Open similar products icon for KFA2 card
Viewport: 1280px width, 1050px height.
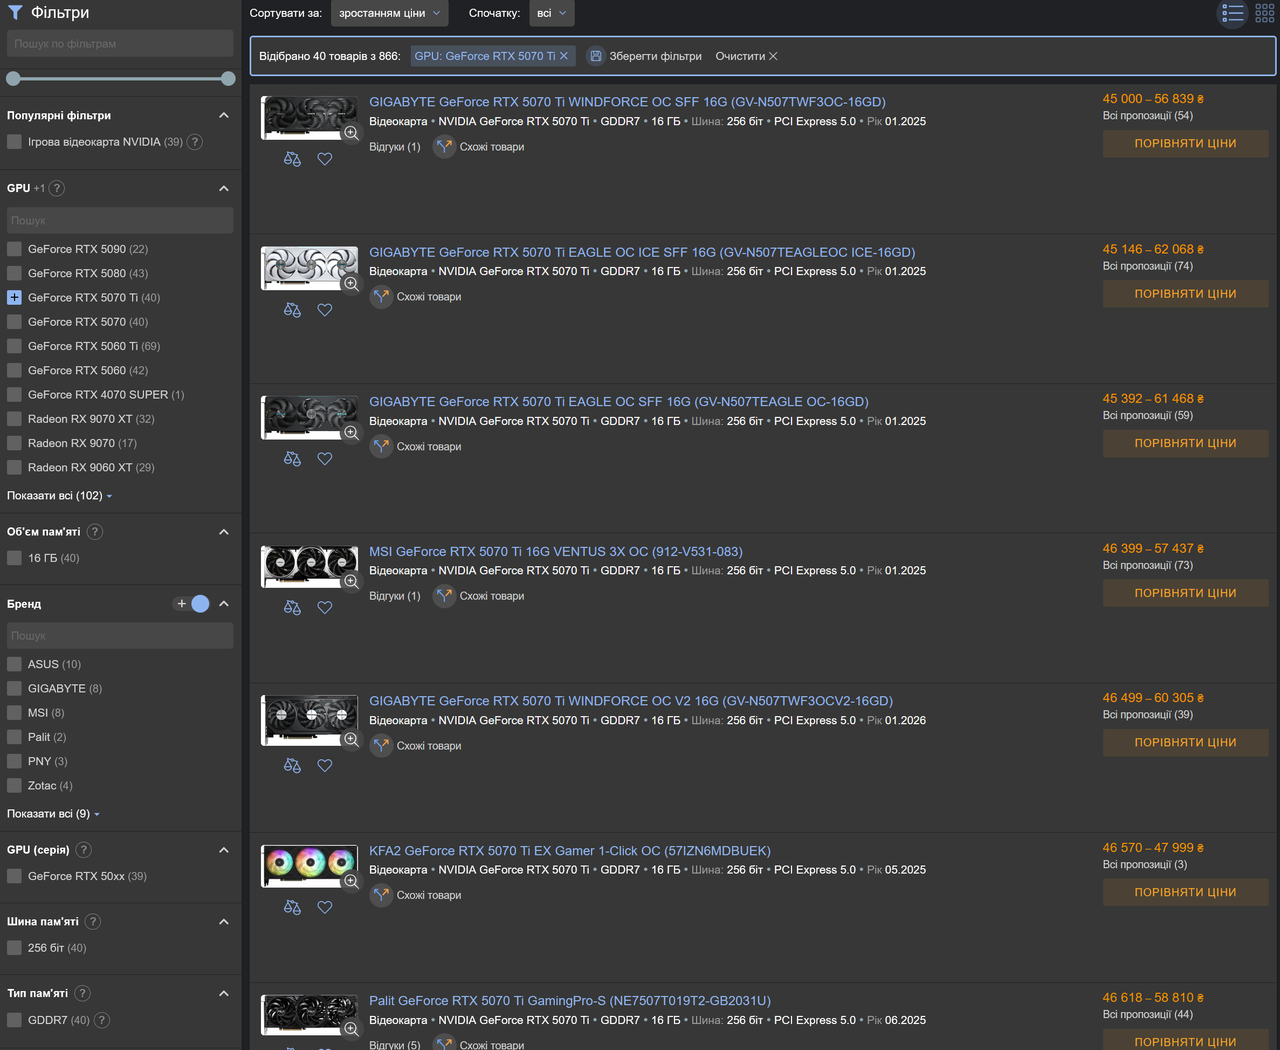point(381,896)
